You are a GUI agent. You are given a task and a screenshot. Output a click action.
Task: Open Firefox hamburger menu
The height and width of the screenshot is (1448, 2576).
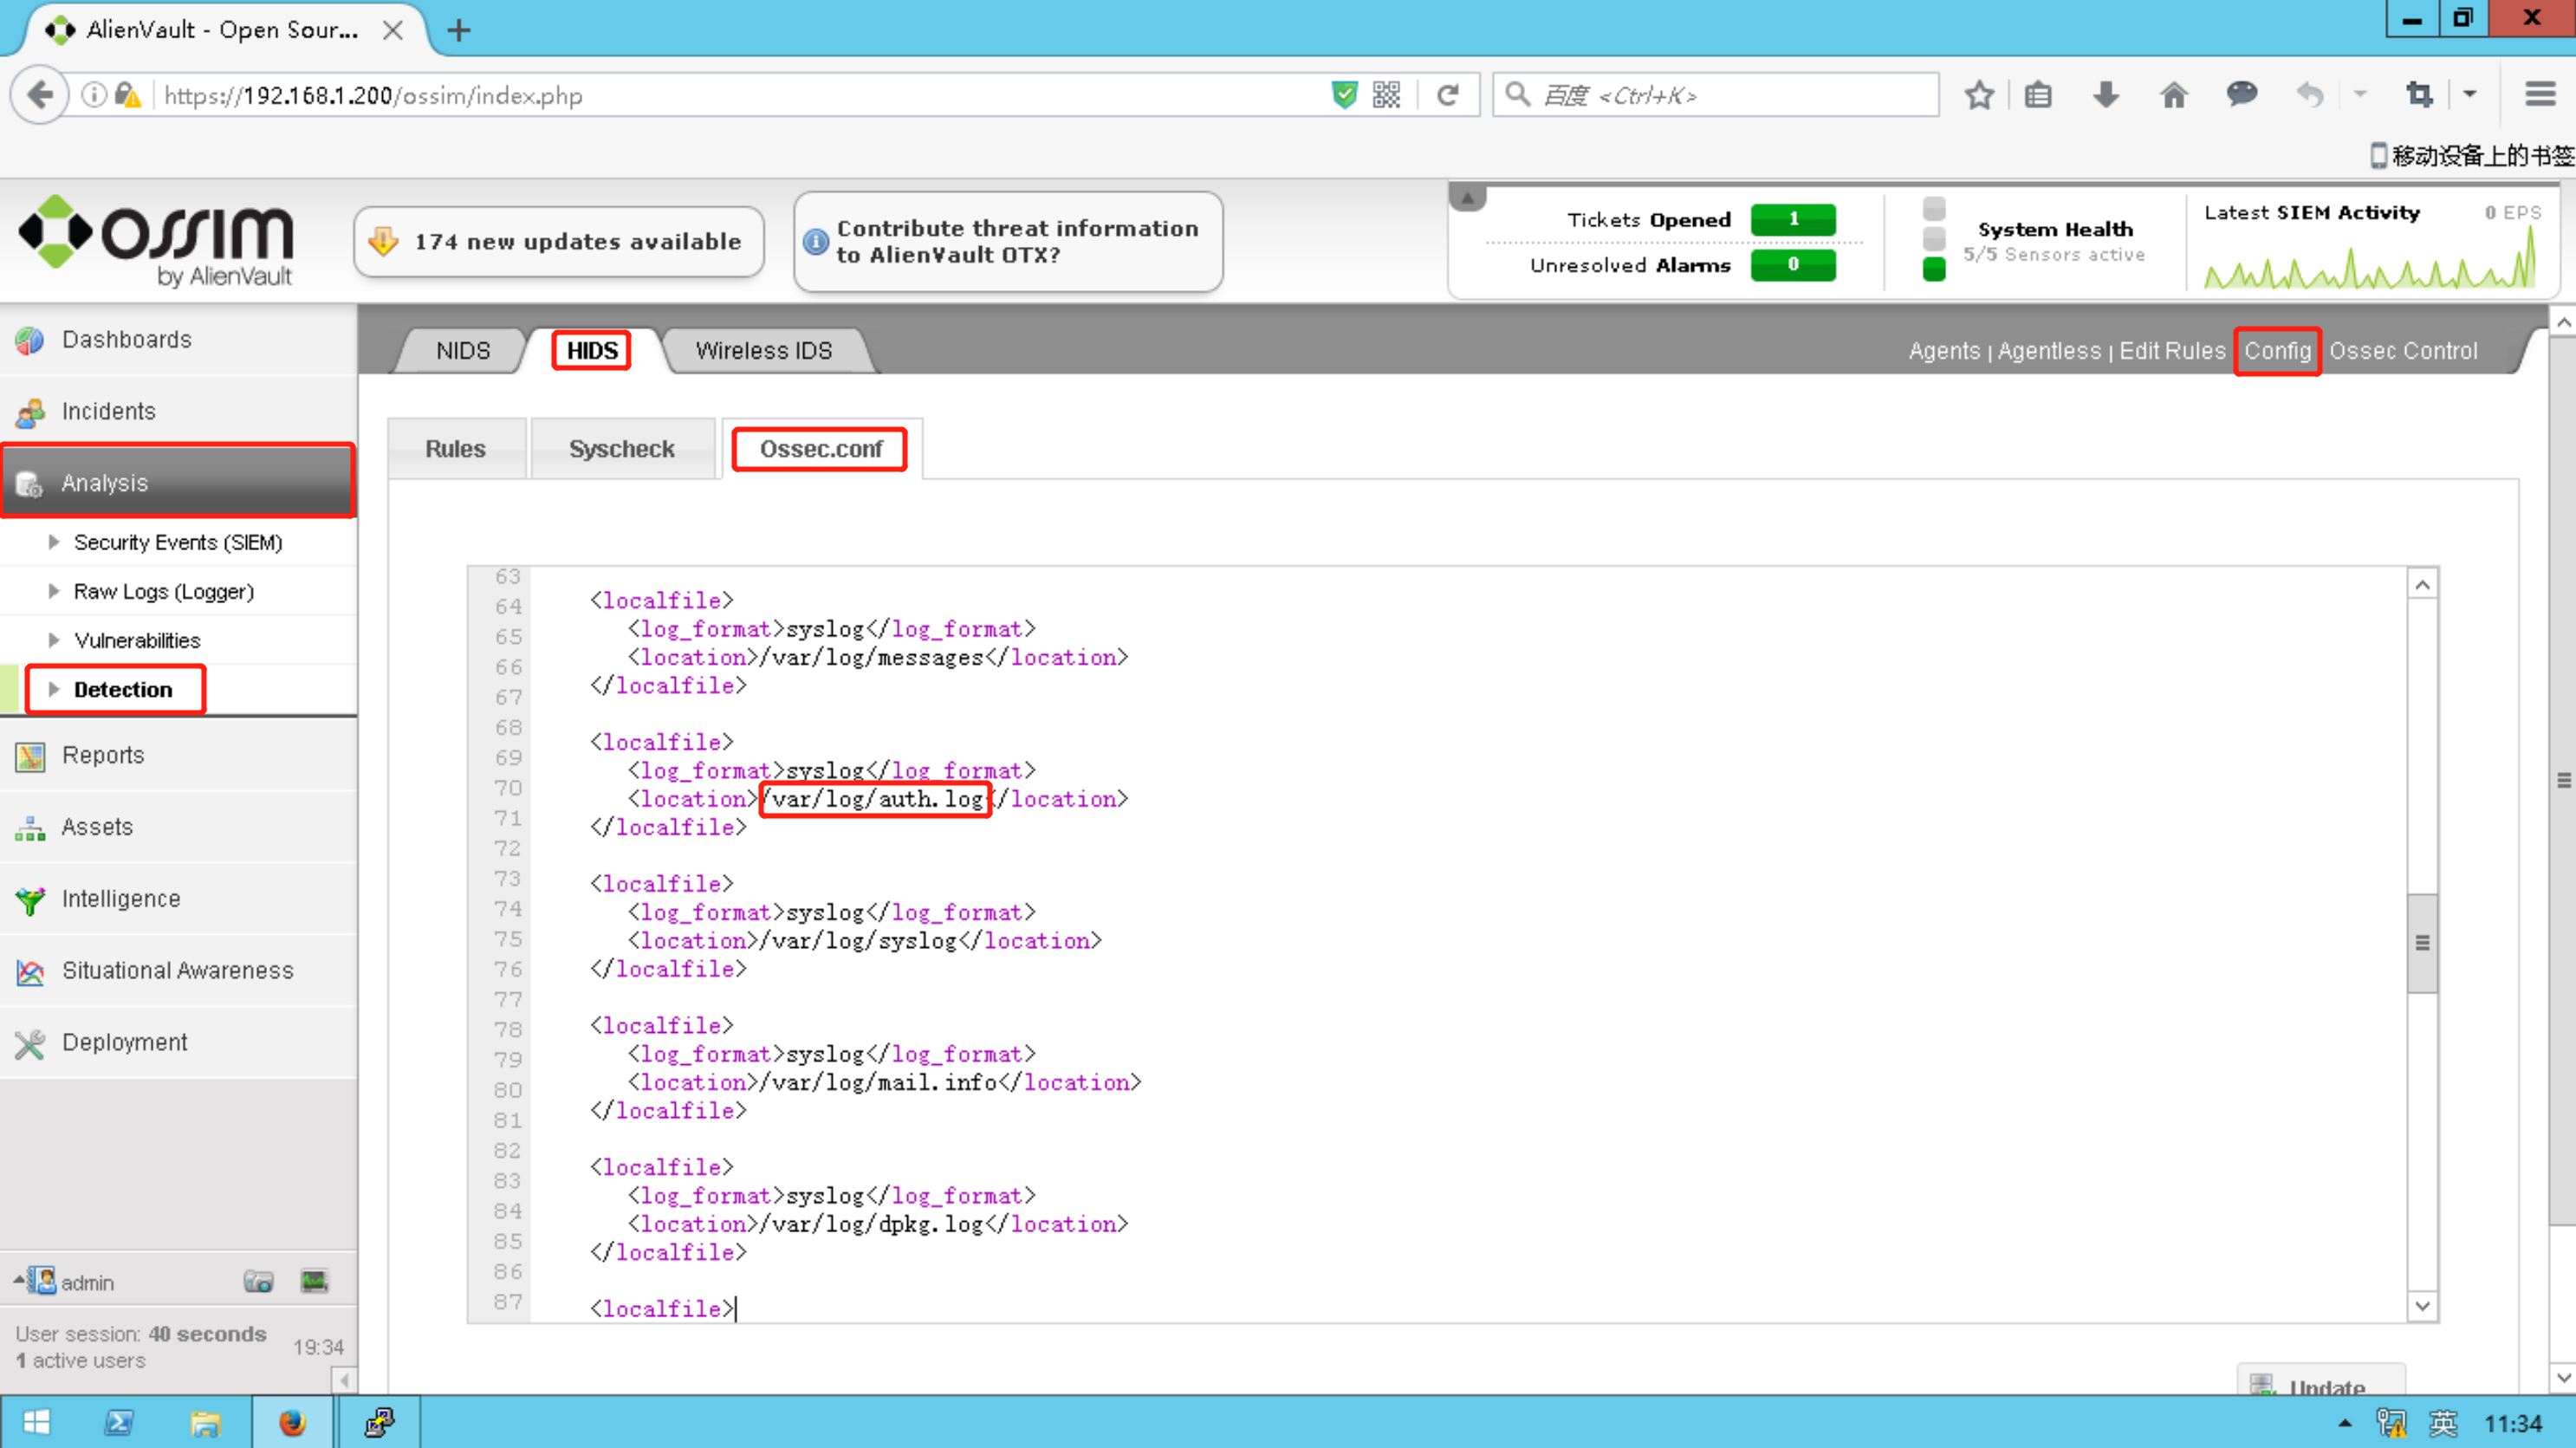(x=2540, y=95)
